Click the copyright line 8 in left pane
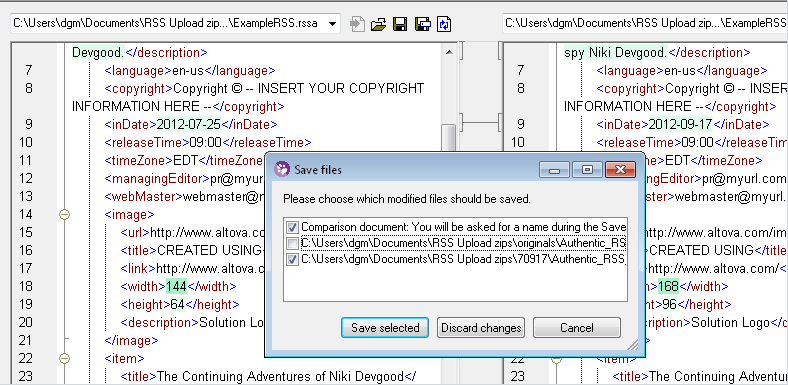The image size is (788, 385). coord(264,88)
